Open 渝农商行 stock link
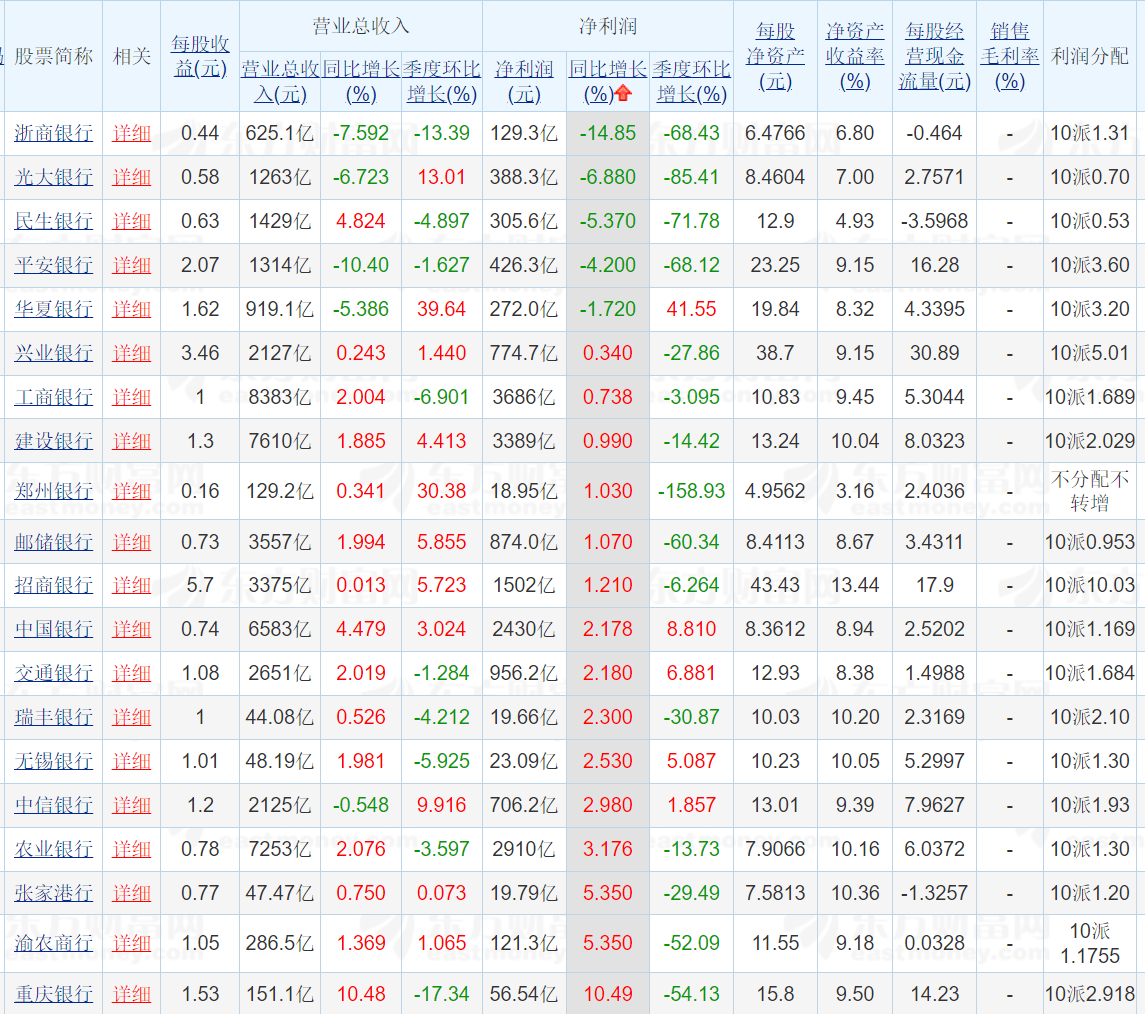 (53, 943)
